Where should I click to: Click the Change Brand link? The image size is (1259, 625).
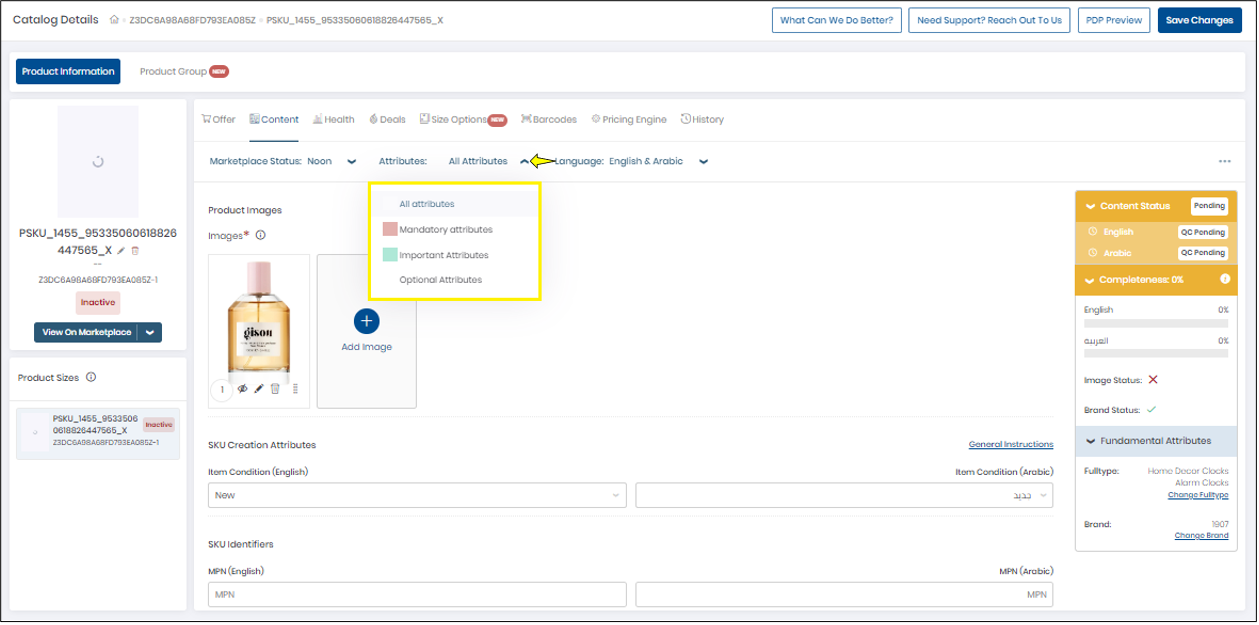1201,535
